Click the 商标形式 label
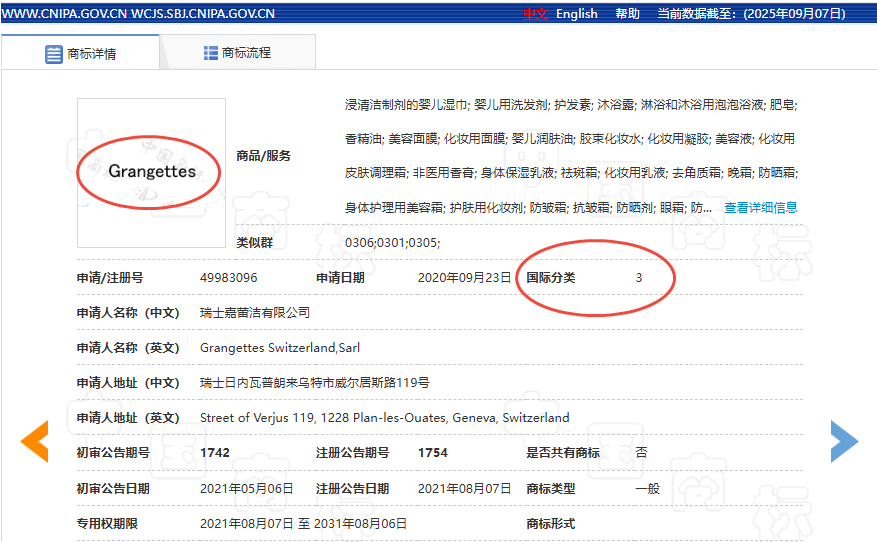877x542 pixels. (x=550, y=524)
